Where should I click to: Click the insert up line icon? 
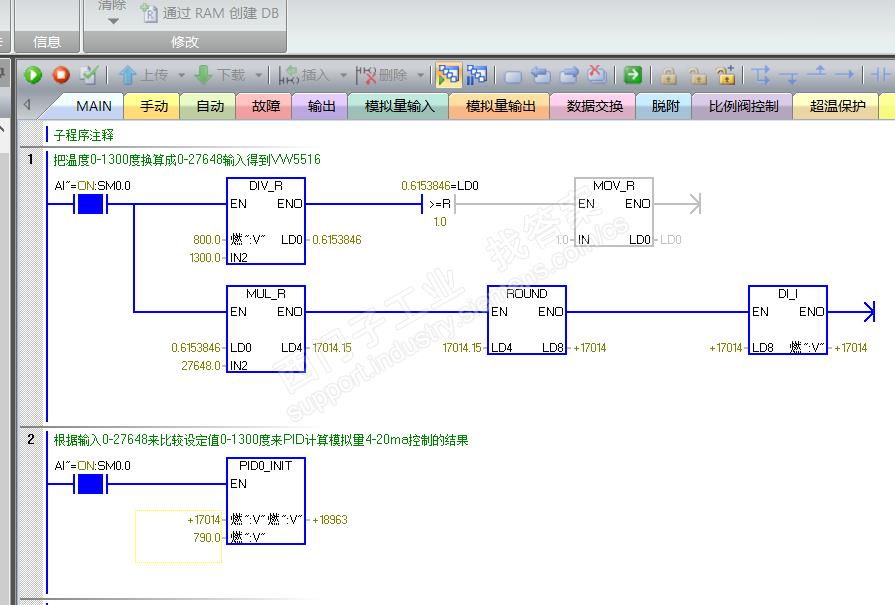[x=819, y=74]
